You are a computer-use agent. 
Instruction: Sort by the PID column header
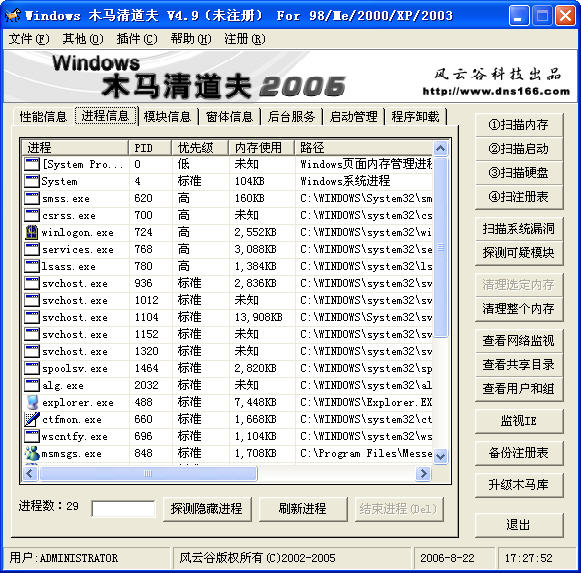tap(150, 148)
